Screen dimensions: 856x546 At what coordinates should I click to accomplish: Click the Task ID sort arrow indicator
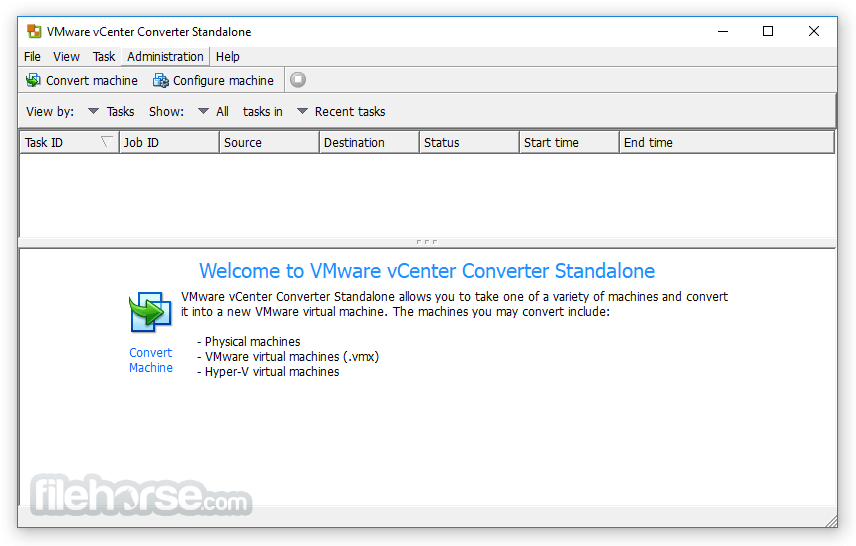click(107, 142)
